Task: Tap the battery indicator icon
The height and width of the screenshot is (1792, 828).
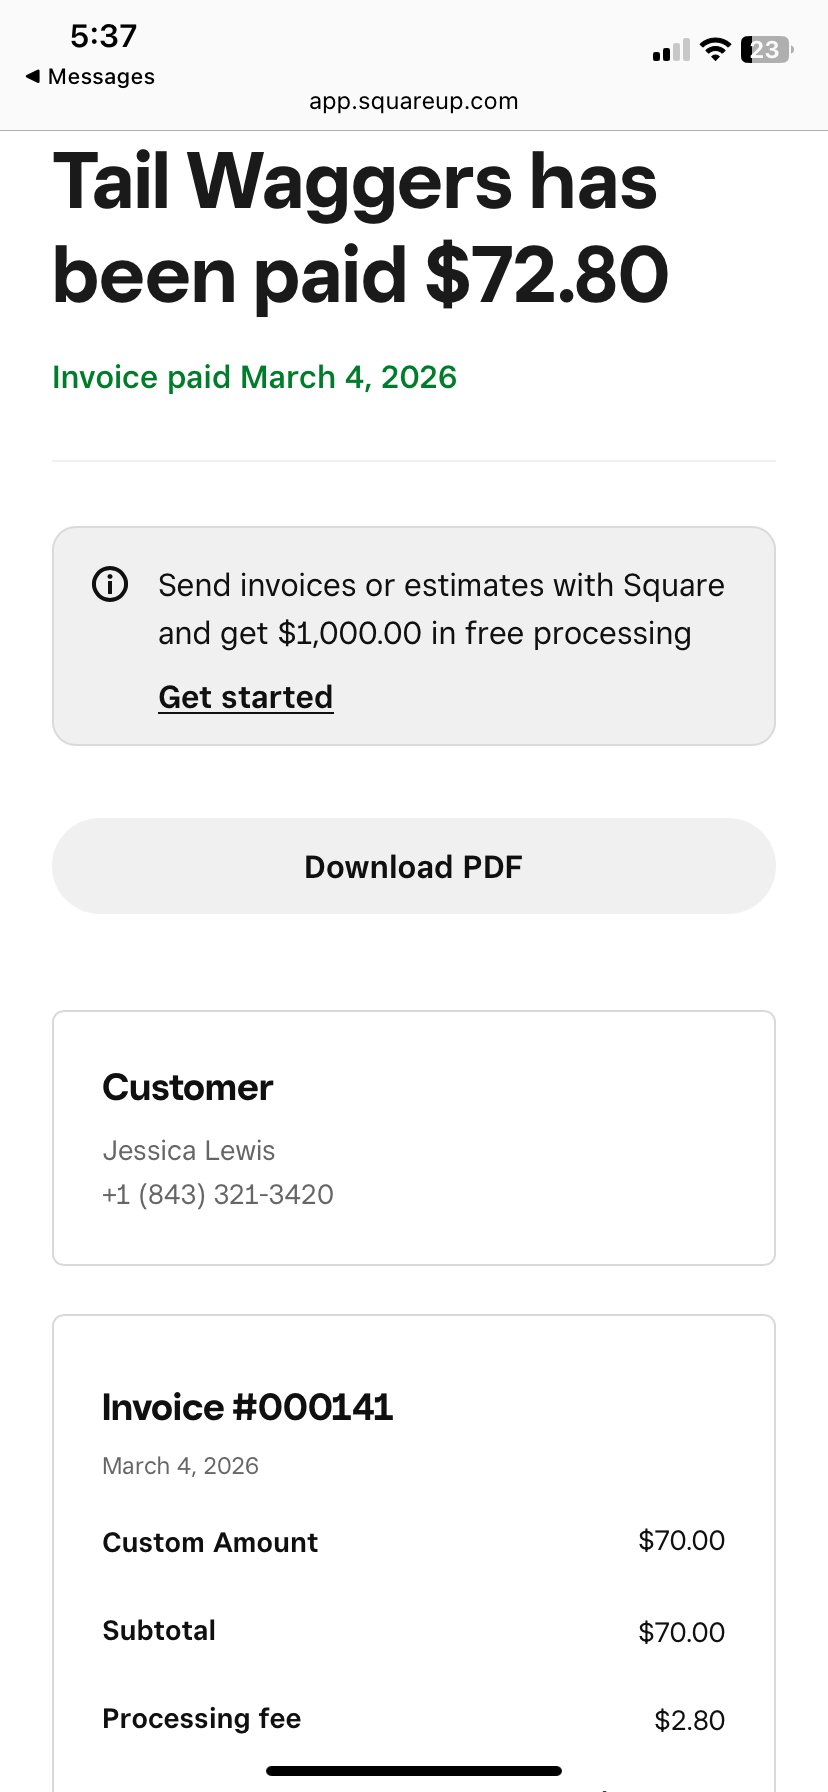Action: [767, 49]
